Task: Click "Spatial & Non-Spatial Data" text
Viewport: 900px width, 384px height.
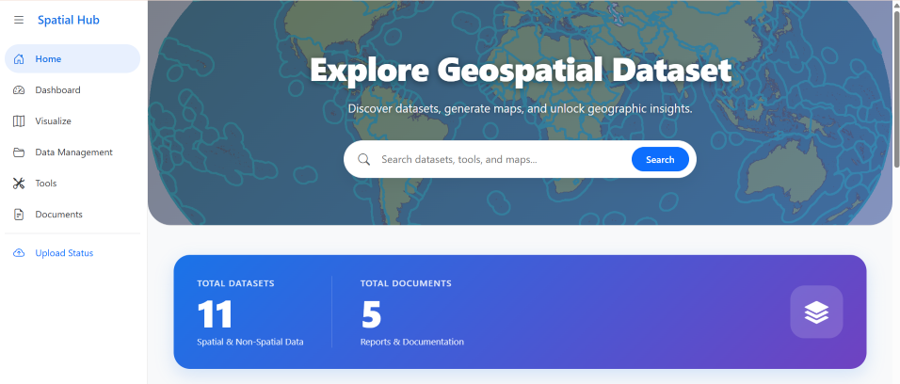Action: pyautogui.click(x=250, y=342)
